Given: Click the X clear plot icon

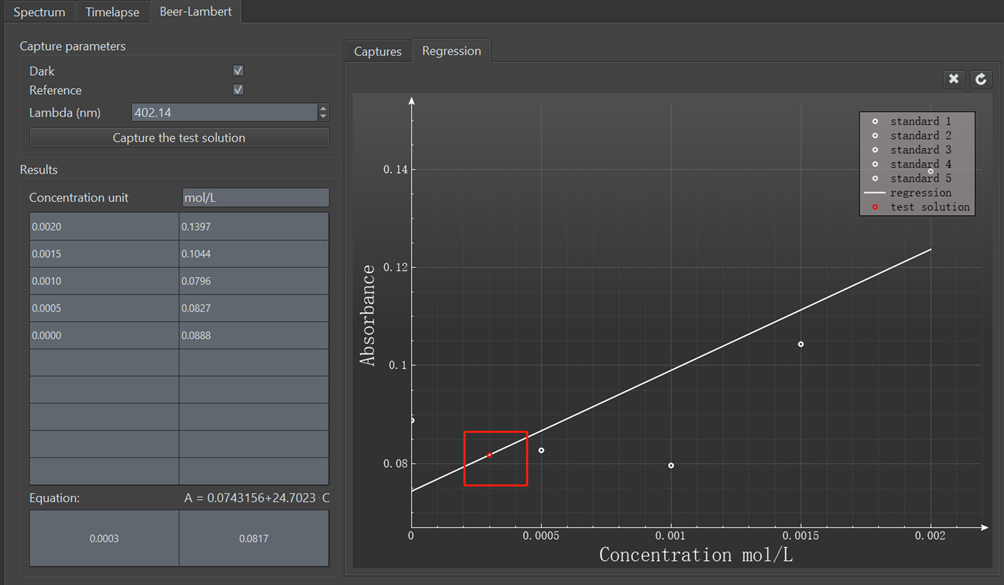Looking at the screenshot, I should tap(953, 79).
